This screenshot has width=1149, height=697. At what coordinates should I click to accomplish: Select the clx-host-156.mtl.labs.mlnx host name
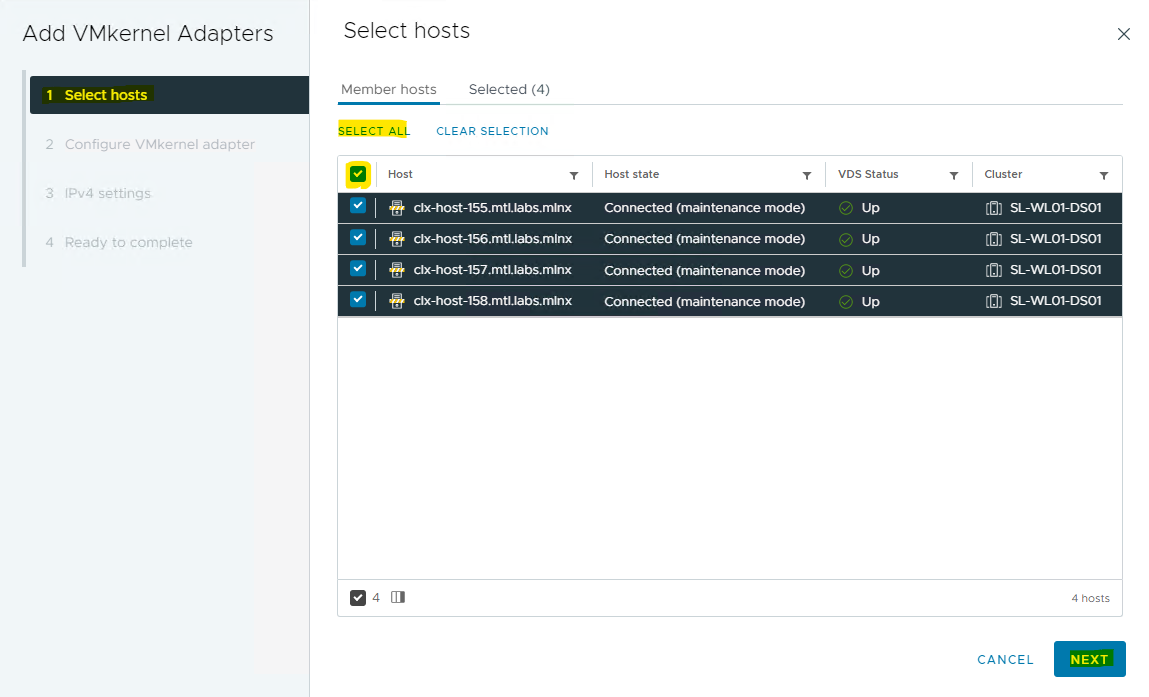pyautogui.click(x=492, y=239)
